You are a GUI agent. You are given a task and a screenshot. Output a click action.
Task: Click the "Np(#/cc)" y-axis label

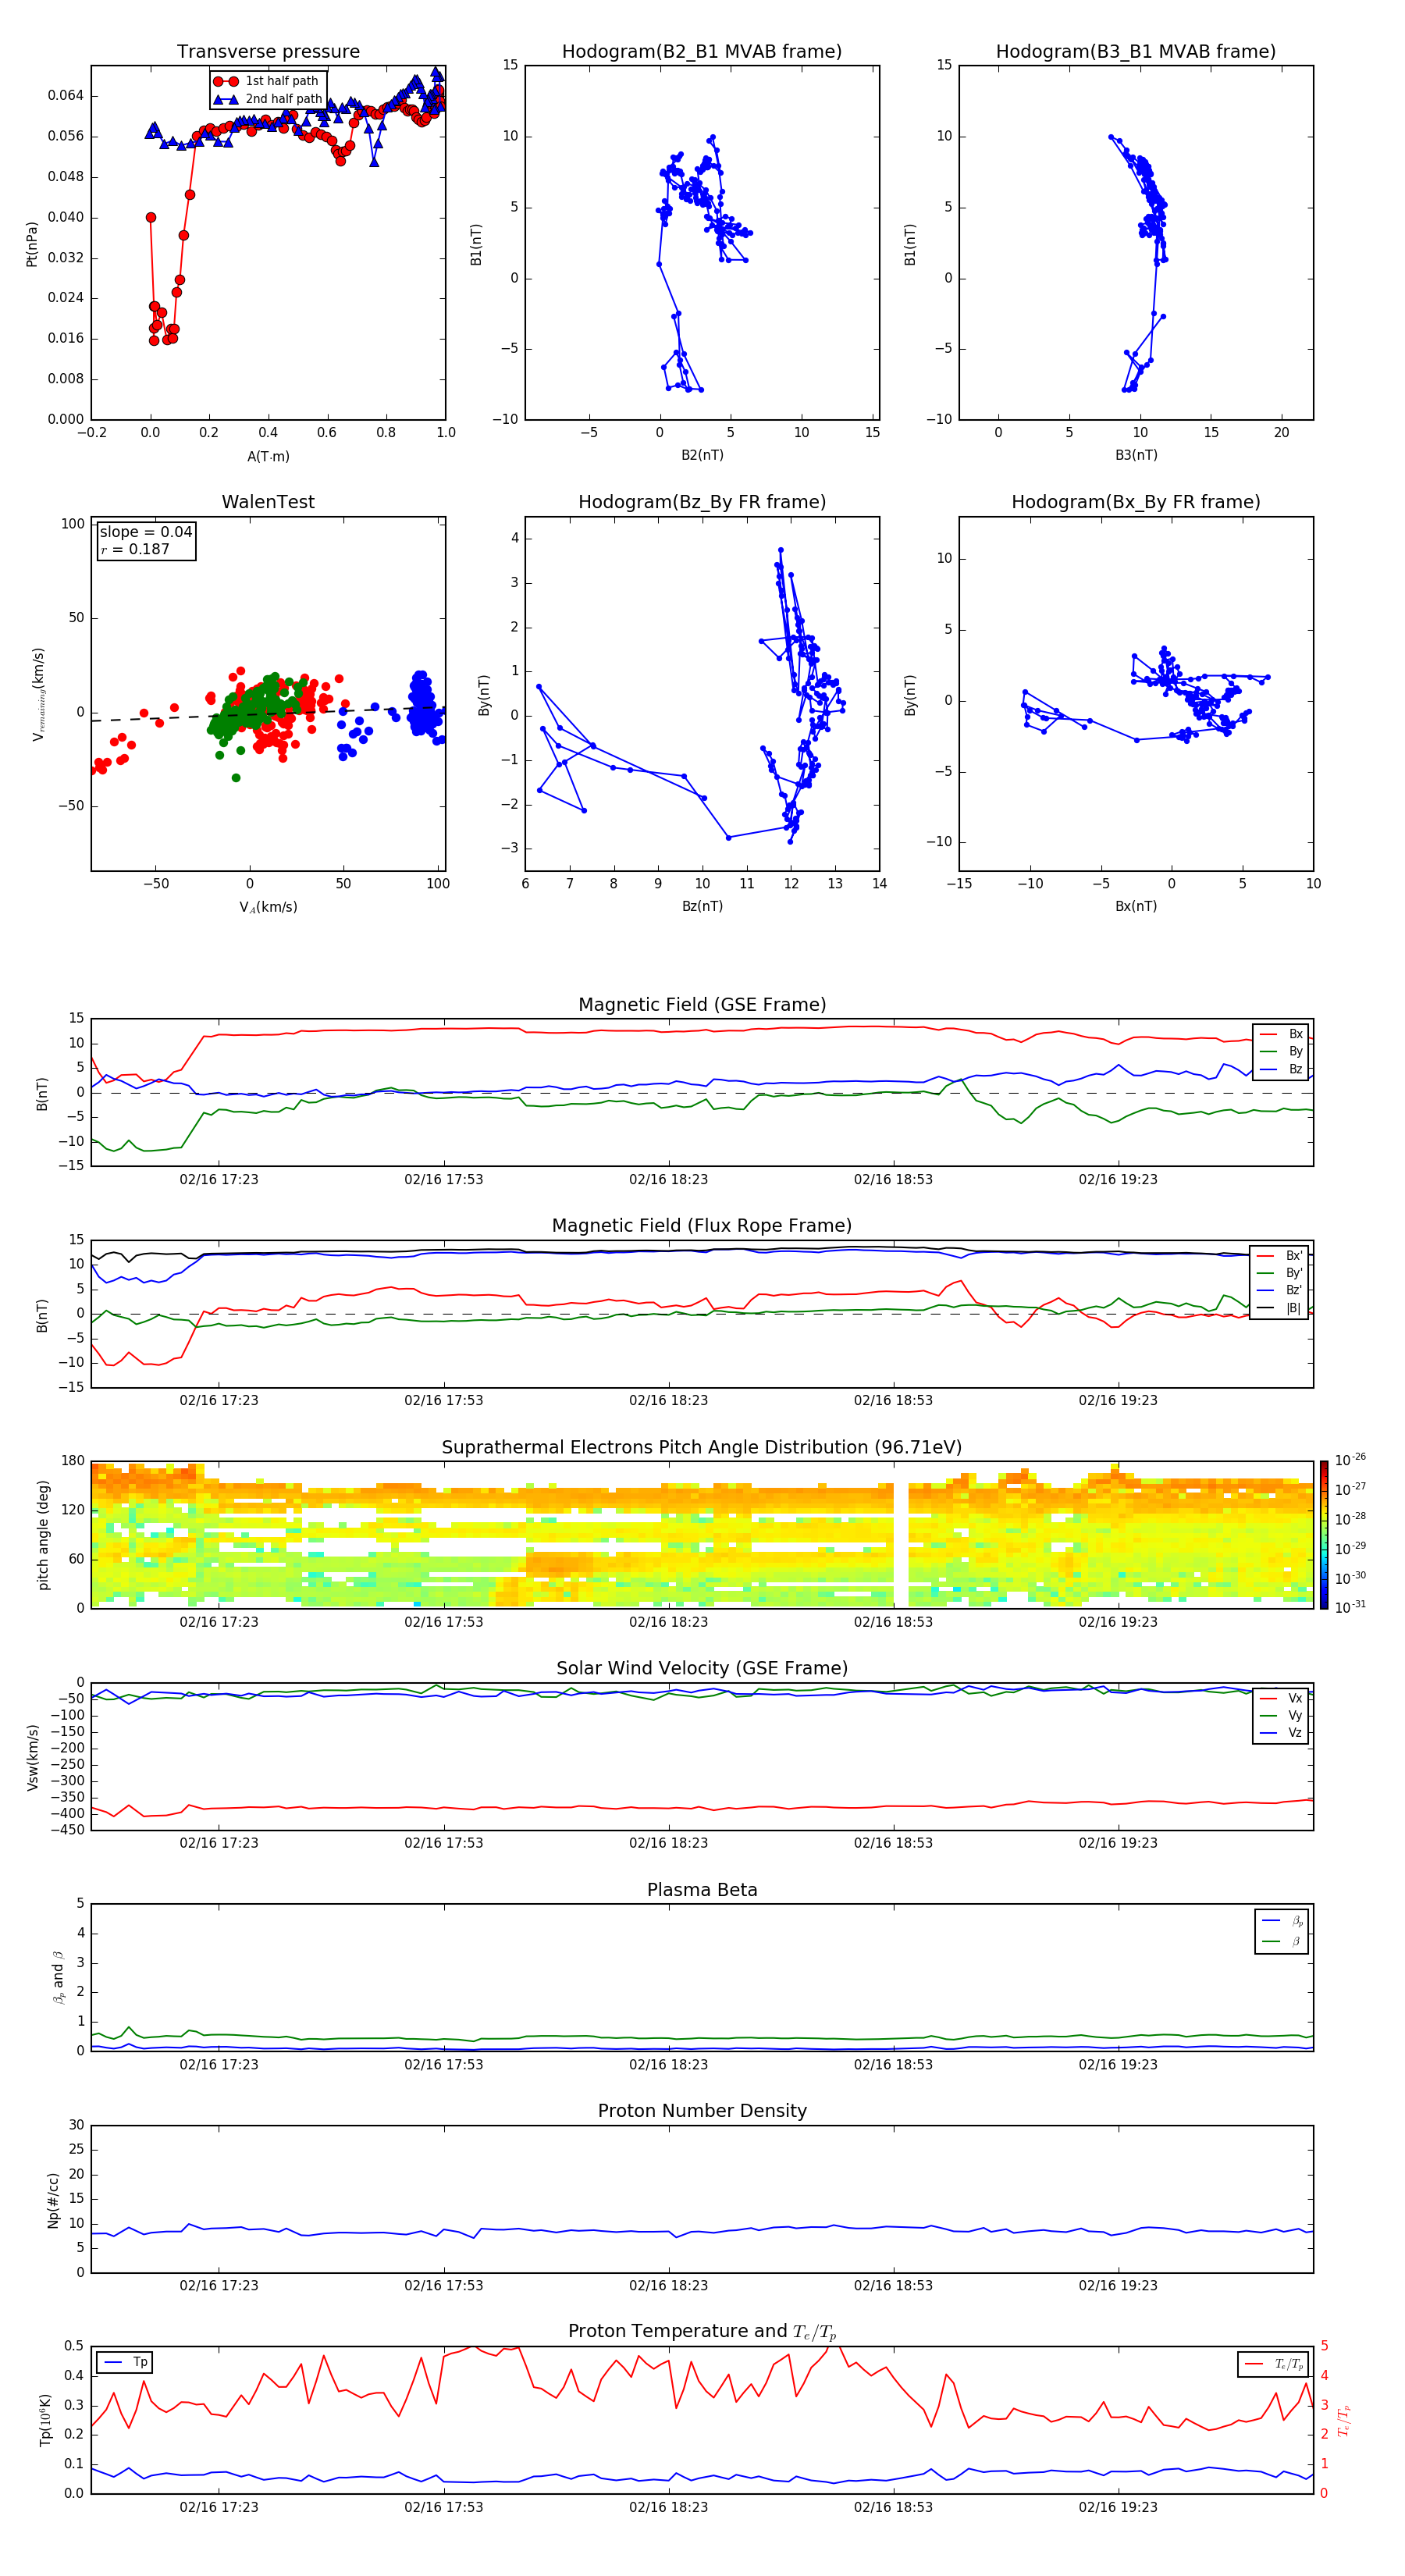click(x=53, y=2200)
